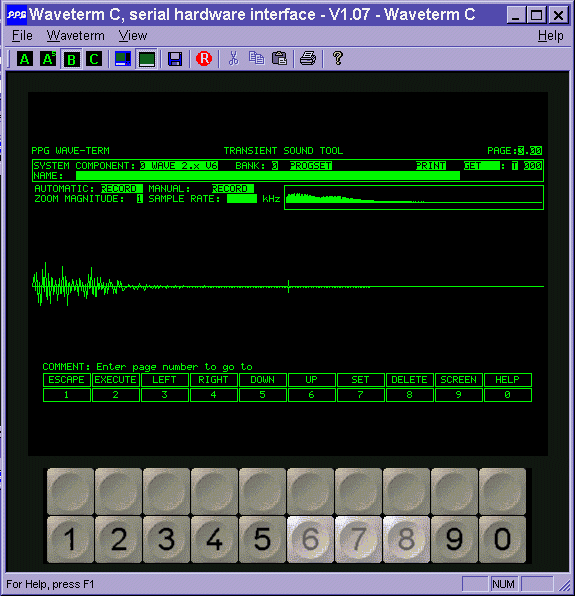Click the cursor marker on the waveform
The width and height of the screenshot is (575, 596).
(288, 286)
